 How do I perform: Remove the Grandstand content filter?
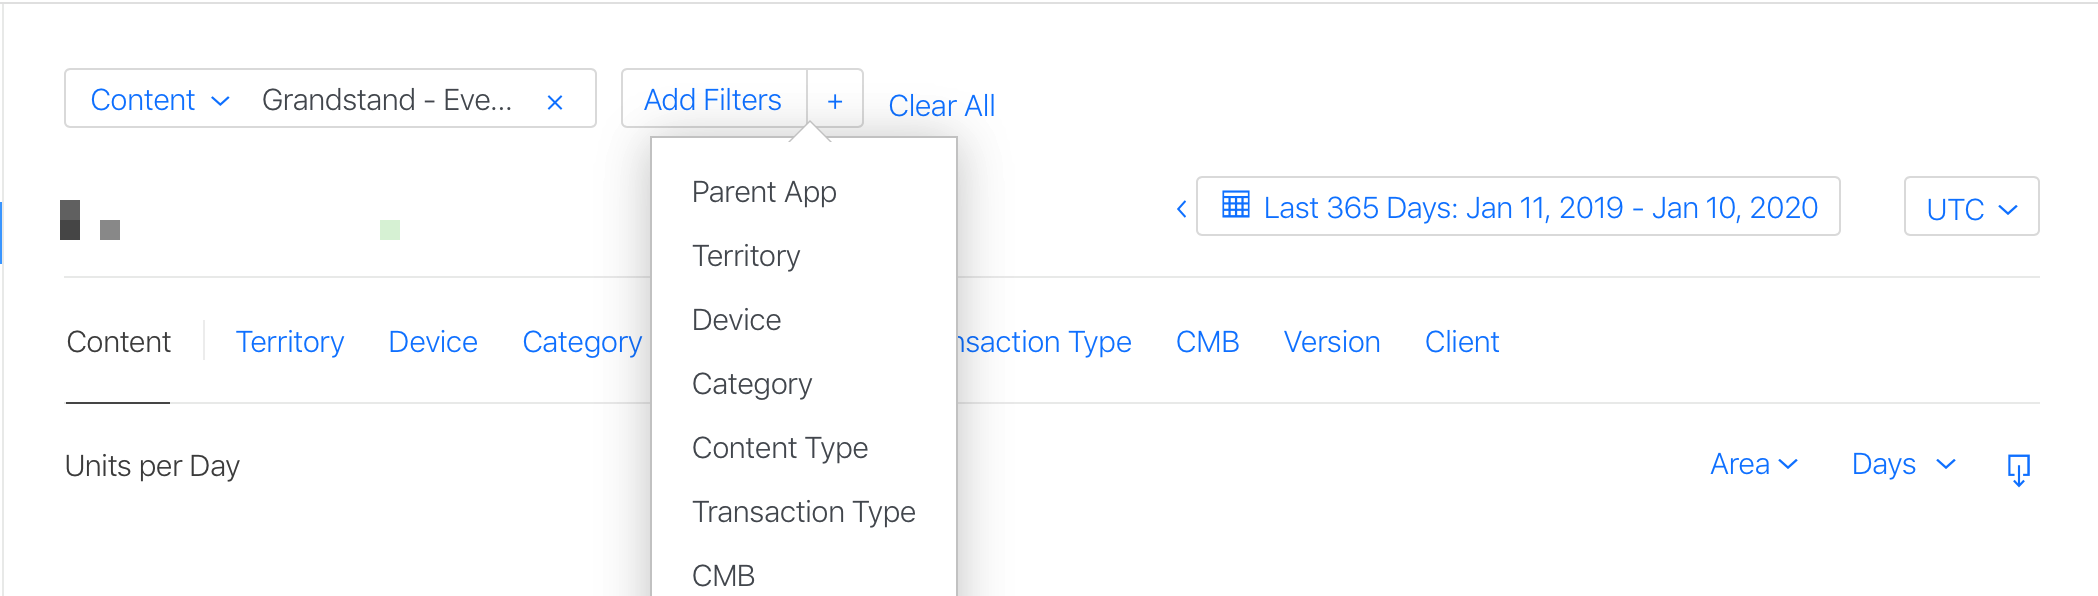coord(555,102)
